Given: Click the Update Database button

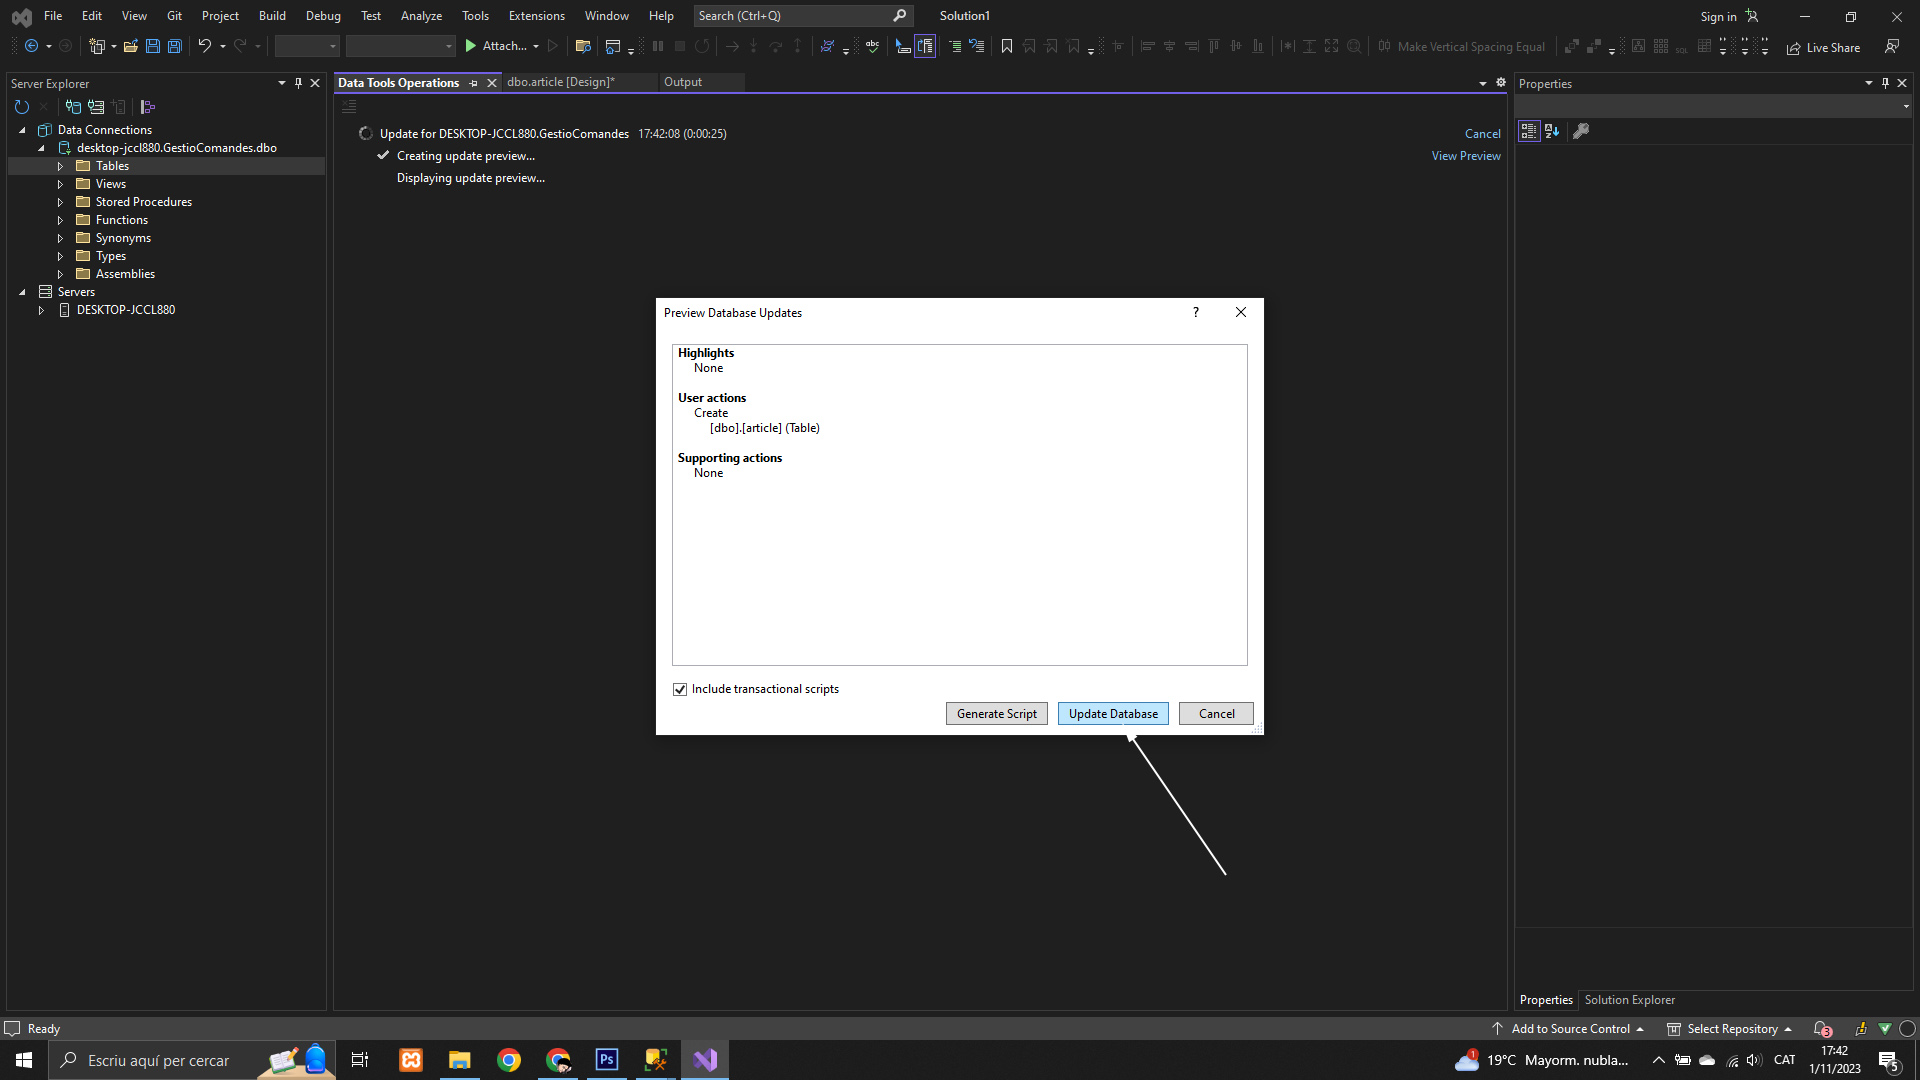Looking at the screenshot, I should pos(1112,713).
